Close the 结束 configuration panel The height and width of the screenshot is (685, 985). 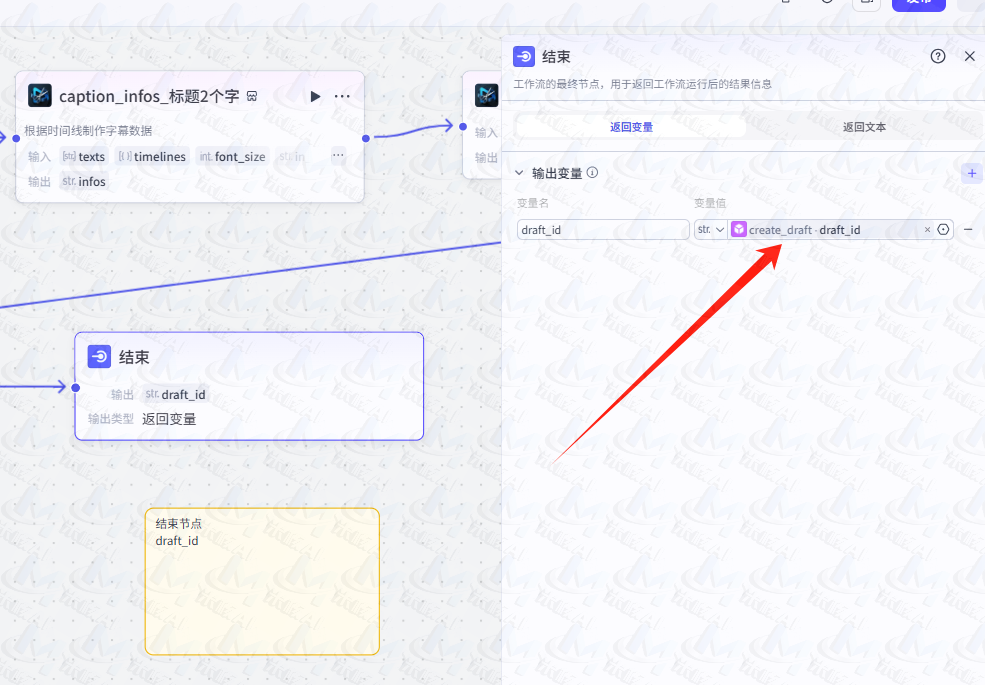pyautogui.click(x=969, y=56)
